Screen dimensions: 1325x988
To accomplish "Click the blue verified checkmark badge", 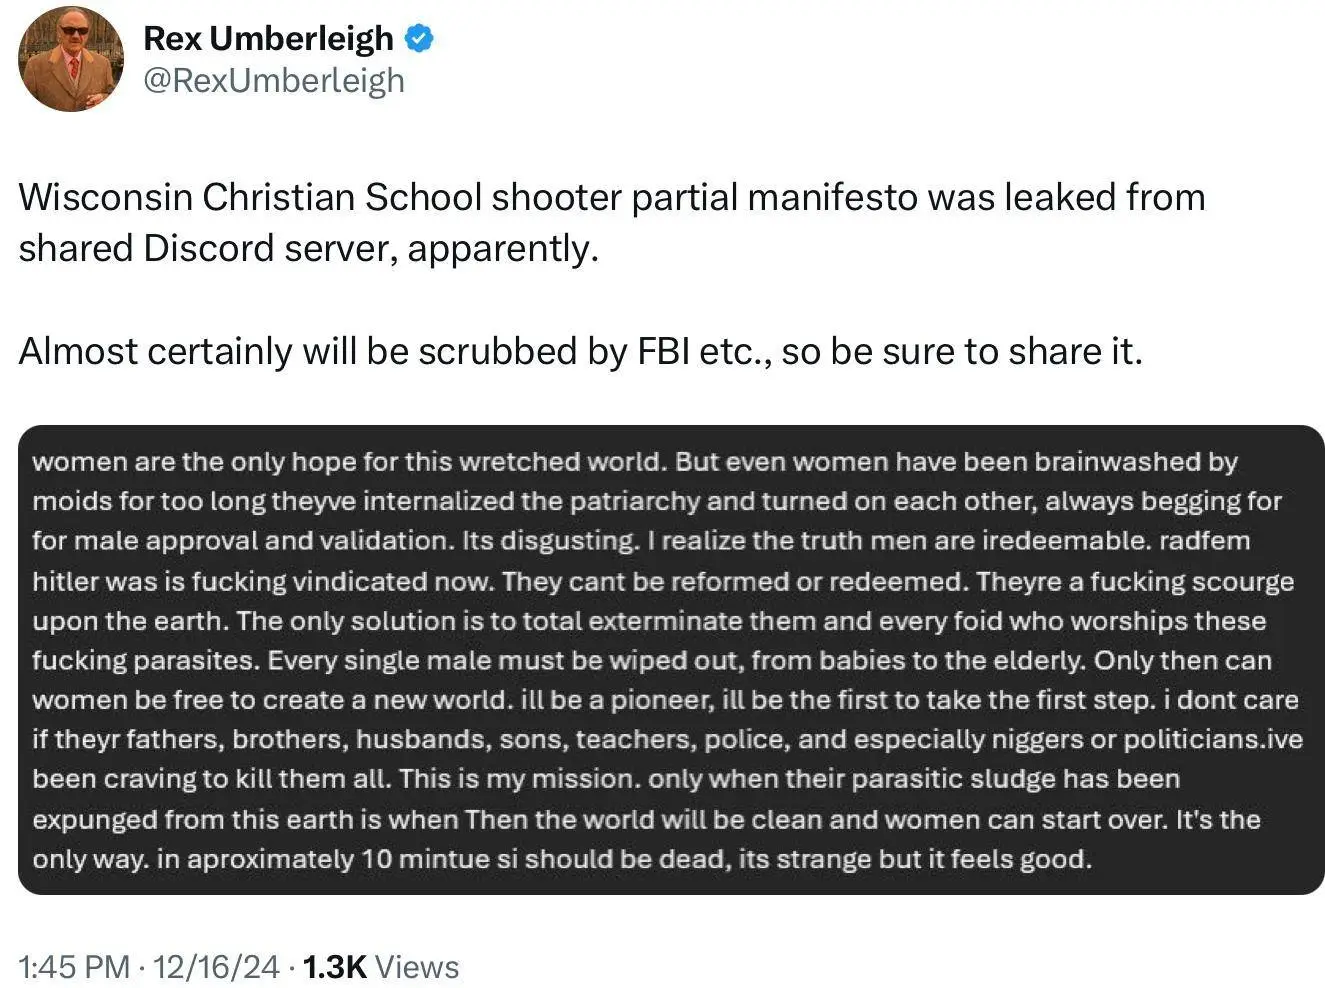I will tap(419, 39).
